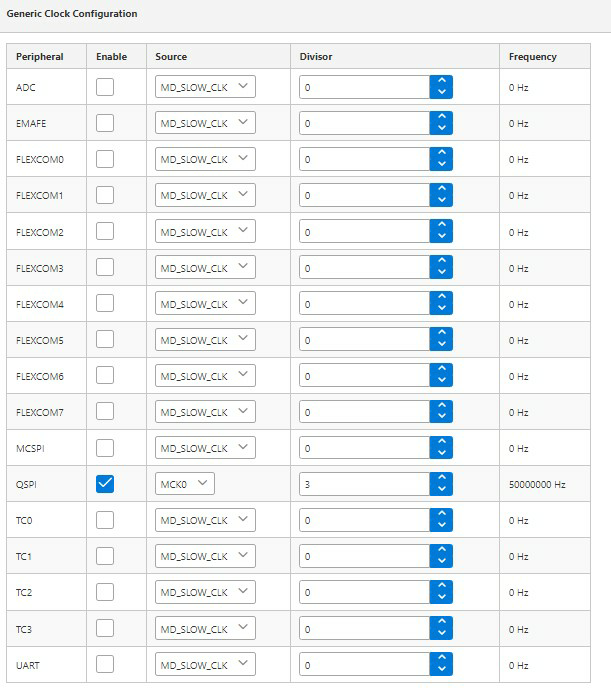Screen dimensions: 611x695
Task: Open the FLEXCOM0 source dropdown
Action: point(205,159)
